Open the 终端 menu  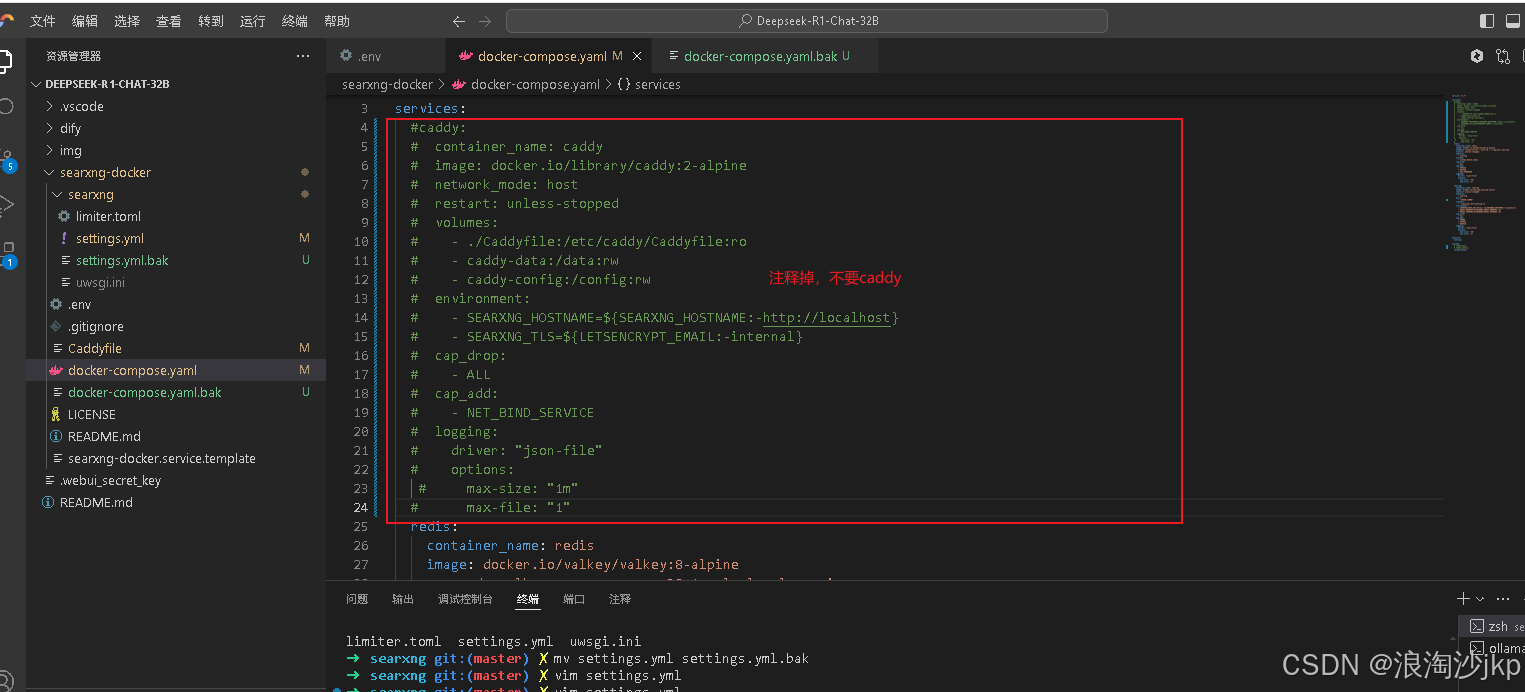(x=295, y=21)
